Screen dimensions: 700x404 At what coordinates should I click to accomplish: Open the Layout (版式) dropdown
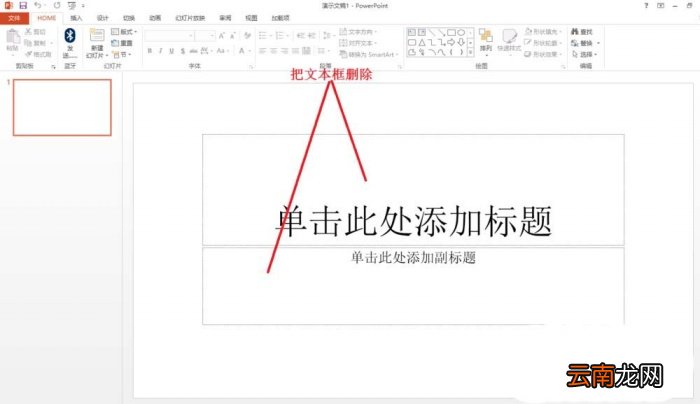(124, 32)
